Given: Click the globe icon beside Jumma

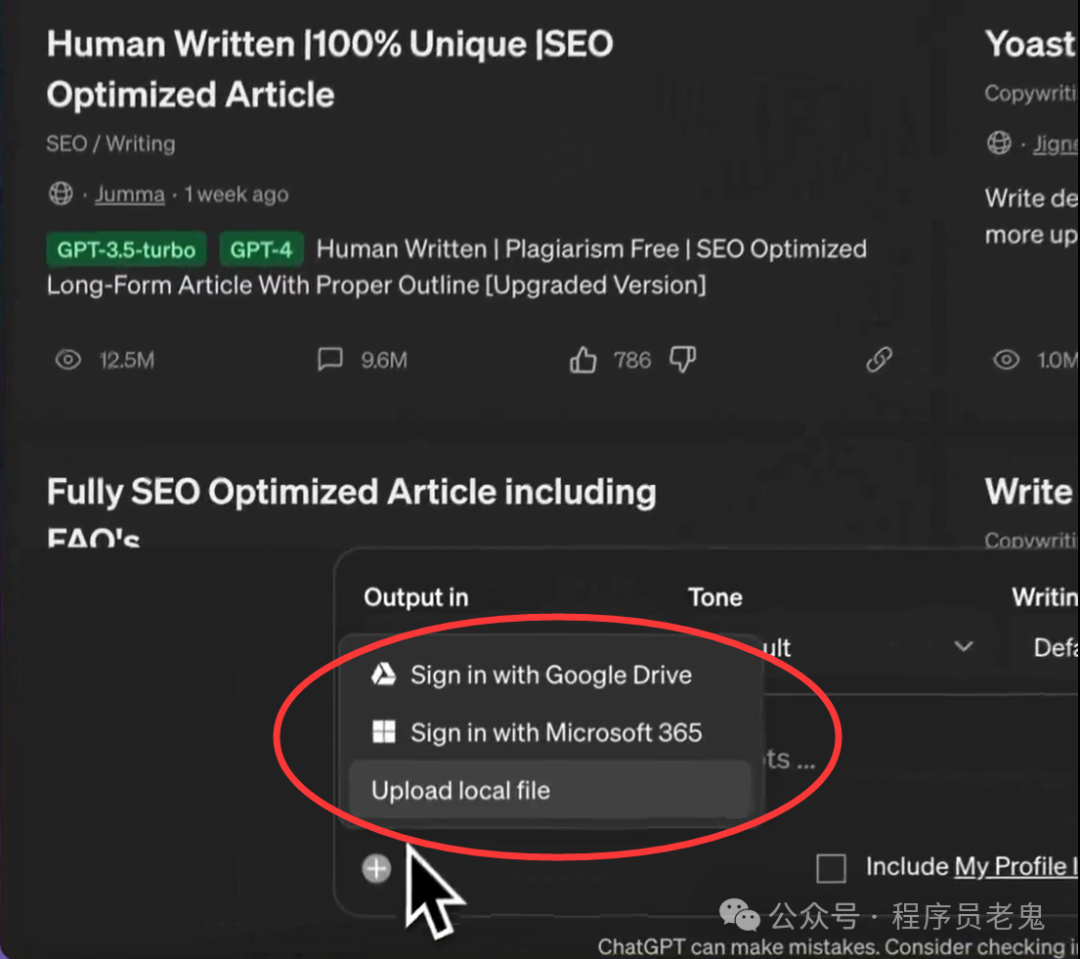Looking at the screenshot, I should [x=61, y=194].
